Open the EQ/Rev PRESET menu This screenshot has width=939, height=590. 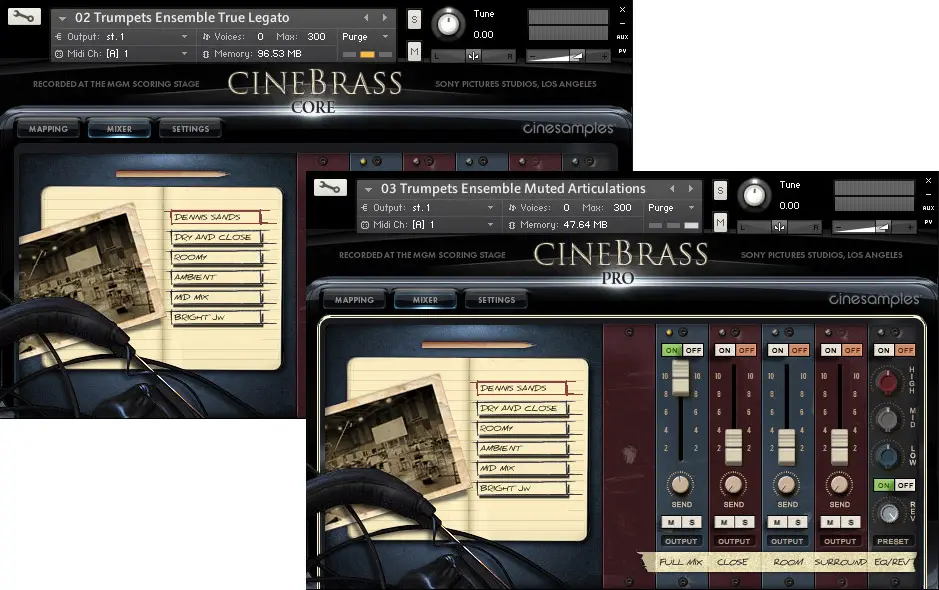coord(892,541)
